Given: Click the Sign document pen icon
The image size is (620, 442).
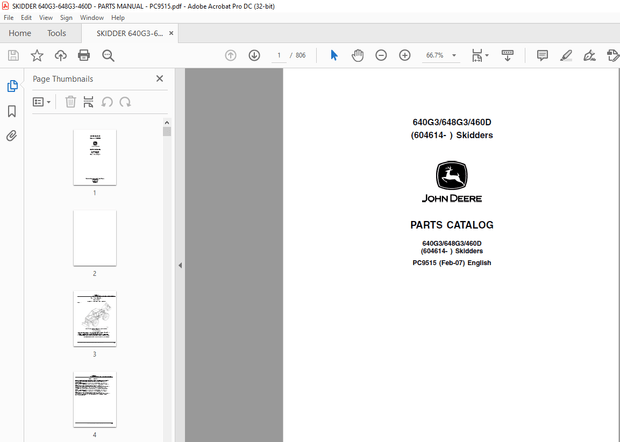Looking at the screenshot, I should click(589, 55).
